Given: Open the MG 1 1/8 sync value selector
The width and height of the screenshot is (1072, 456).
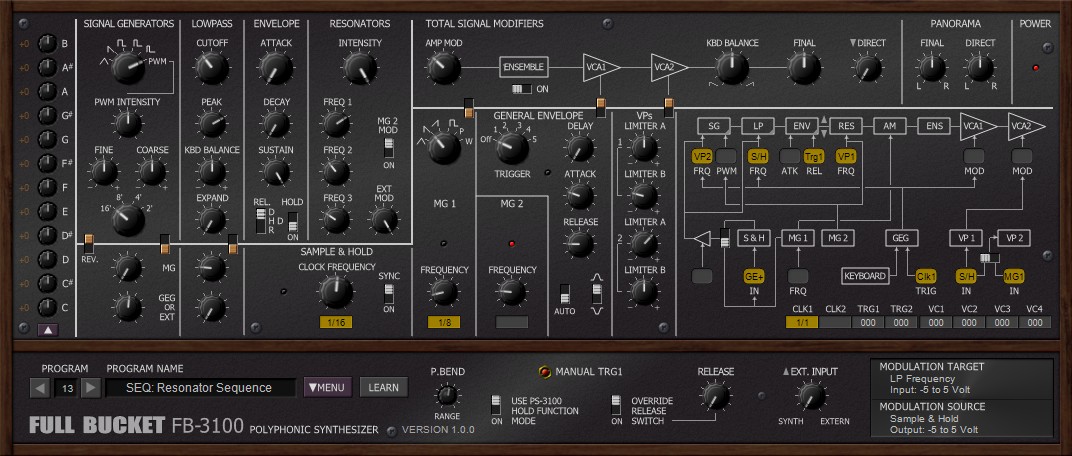Looking at the screenshot, I should [x=444, y=322].
